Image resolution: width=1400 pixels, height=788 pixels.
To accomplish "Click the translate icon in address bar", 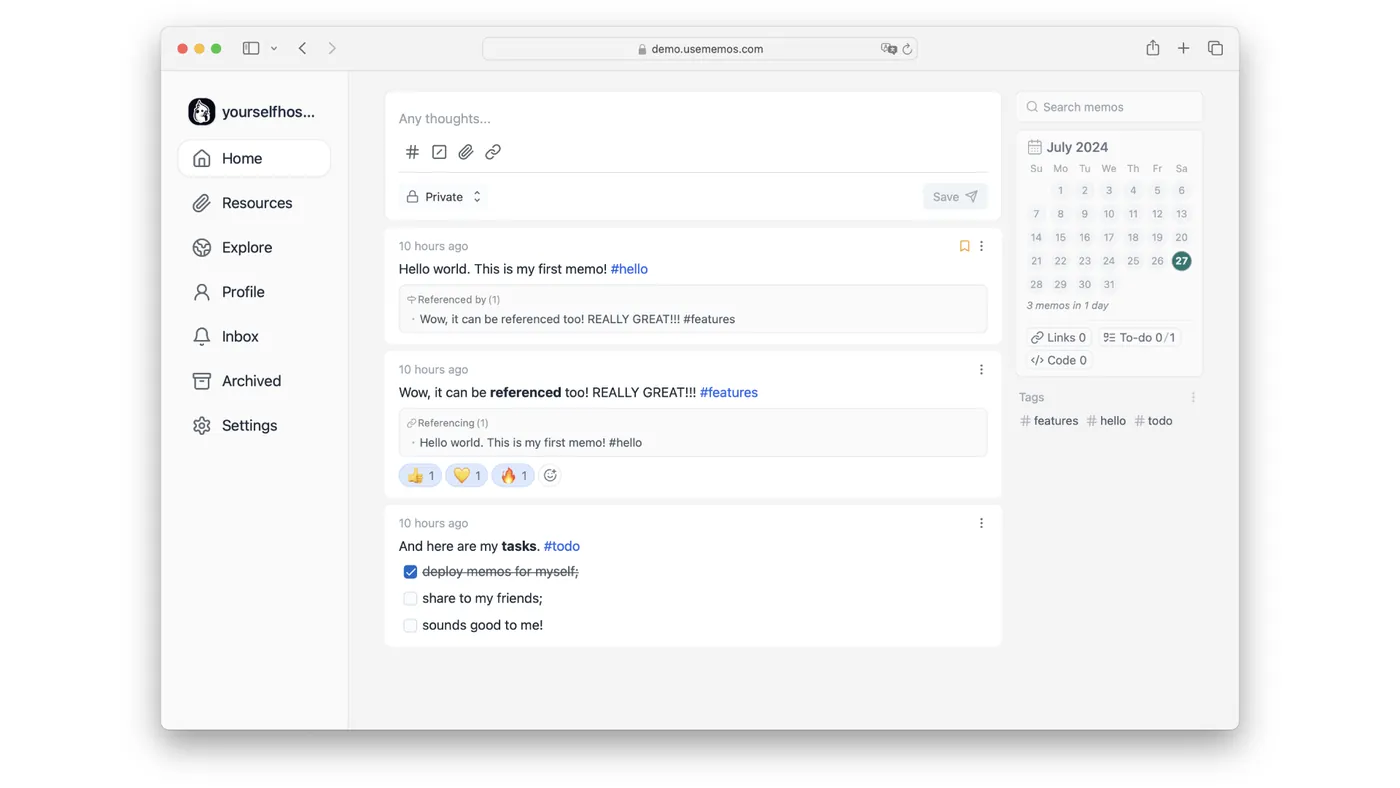I will pos(888,49).
